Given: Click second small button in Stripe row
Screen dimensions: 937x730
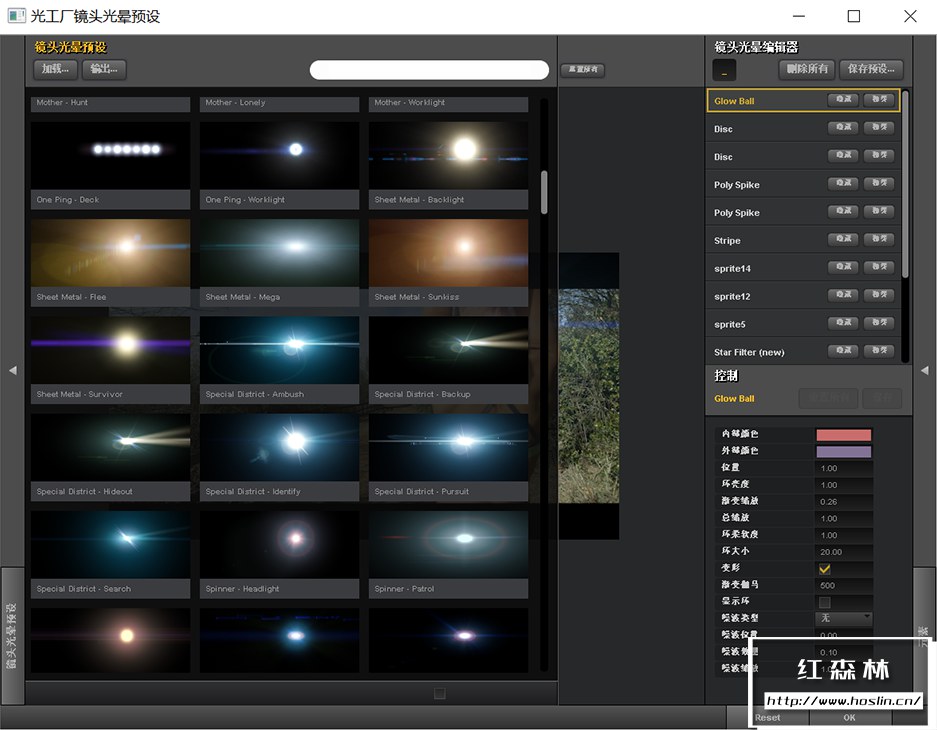Looking at the screenshot, I should [x=878, y=240].
